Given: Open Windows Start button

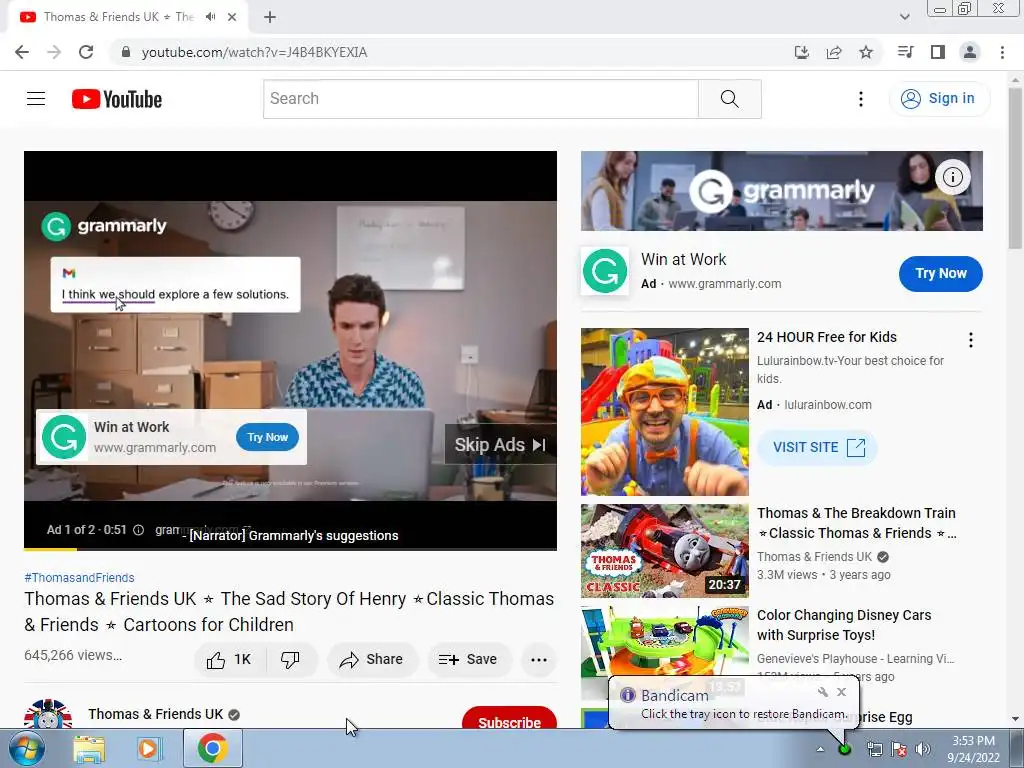Looking at the screenshot, I should point(26,748).
